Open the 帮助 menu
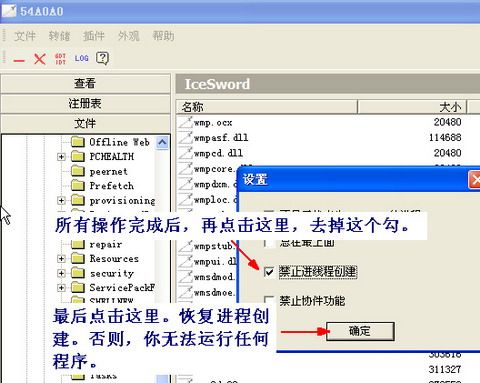Screen dimensions: 480x383 (x=163, y=36)
